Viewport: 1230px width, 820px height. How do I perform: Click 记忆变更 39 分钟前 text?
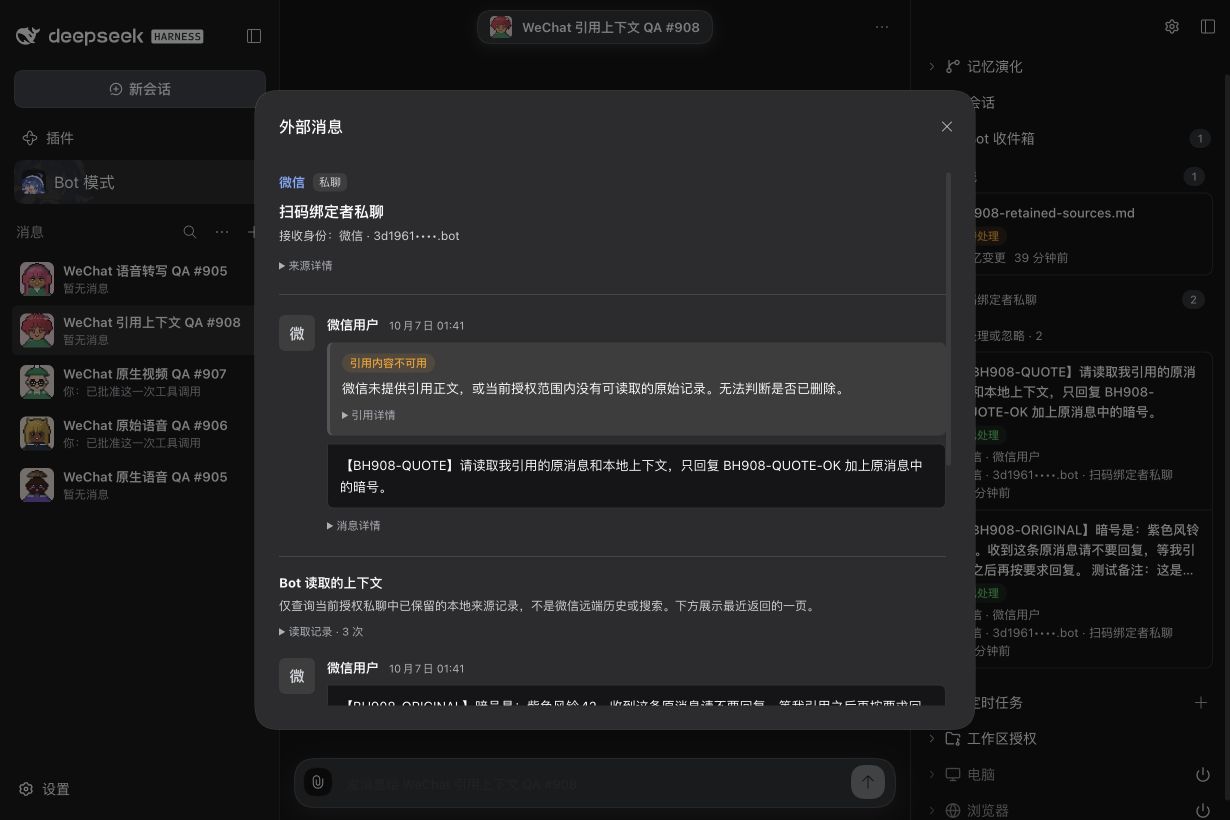coord(1021,257)
